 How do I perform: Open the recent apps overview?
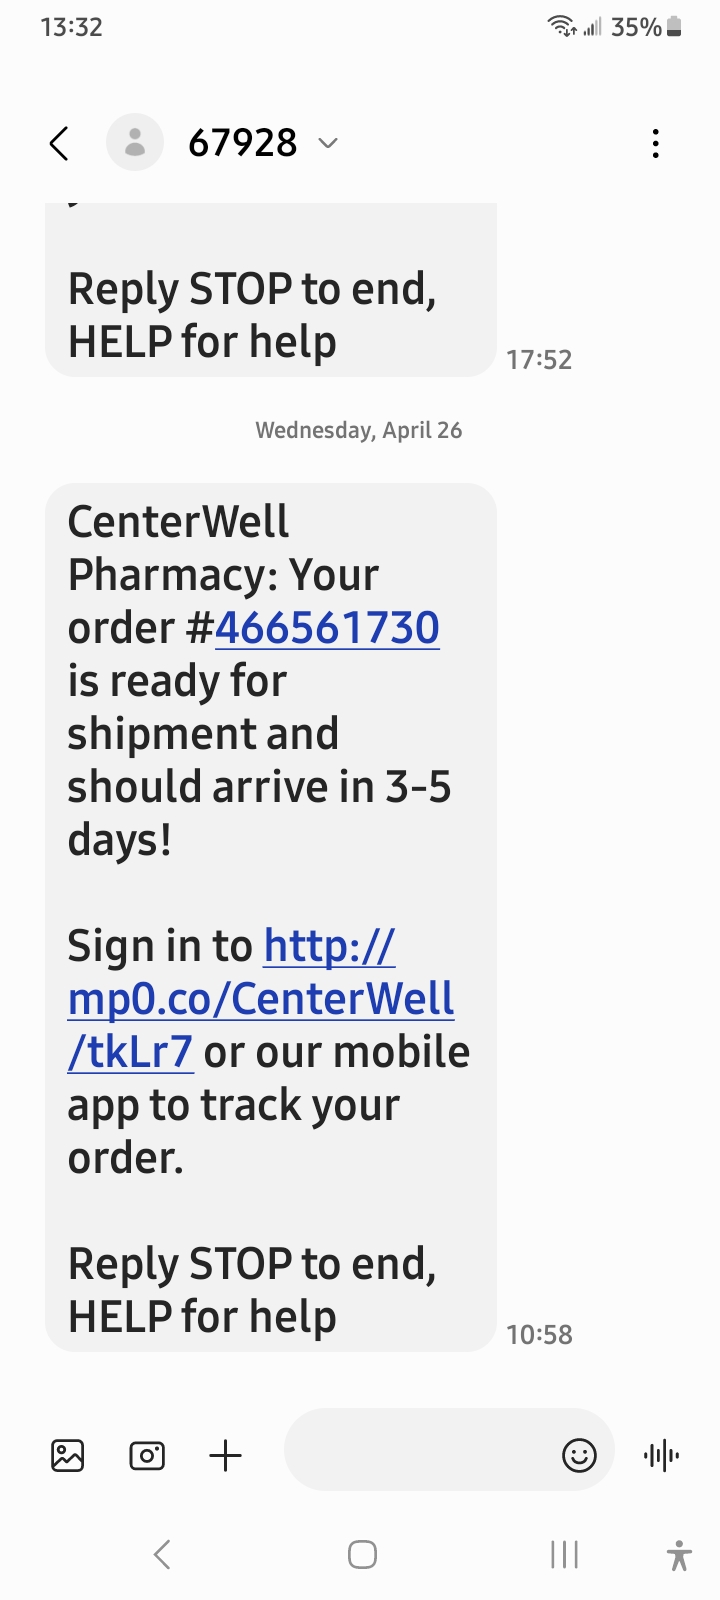[x=564, y=1554]
